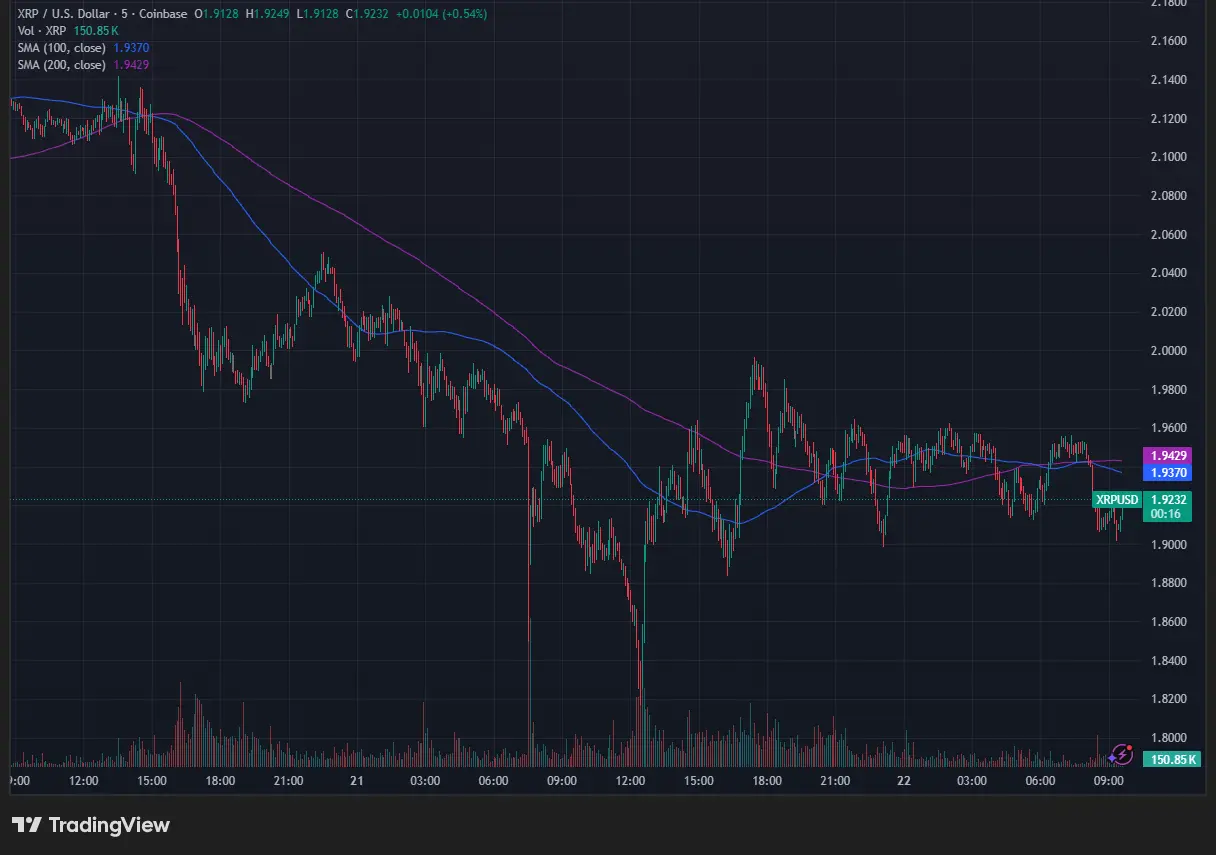Select the SMA (200, close) indicator legend
The width and height of the screenshot is (1216, 855).
pos(60,64)
